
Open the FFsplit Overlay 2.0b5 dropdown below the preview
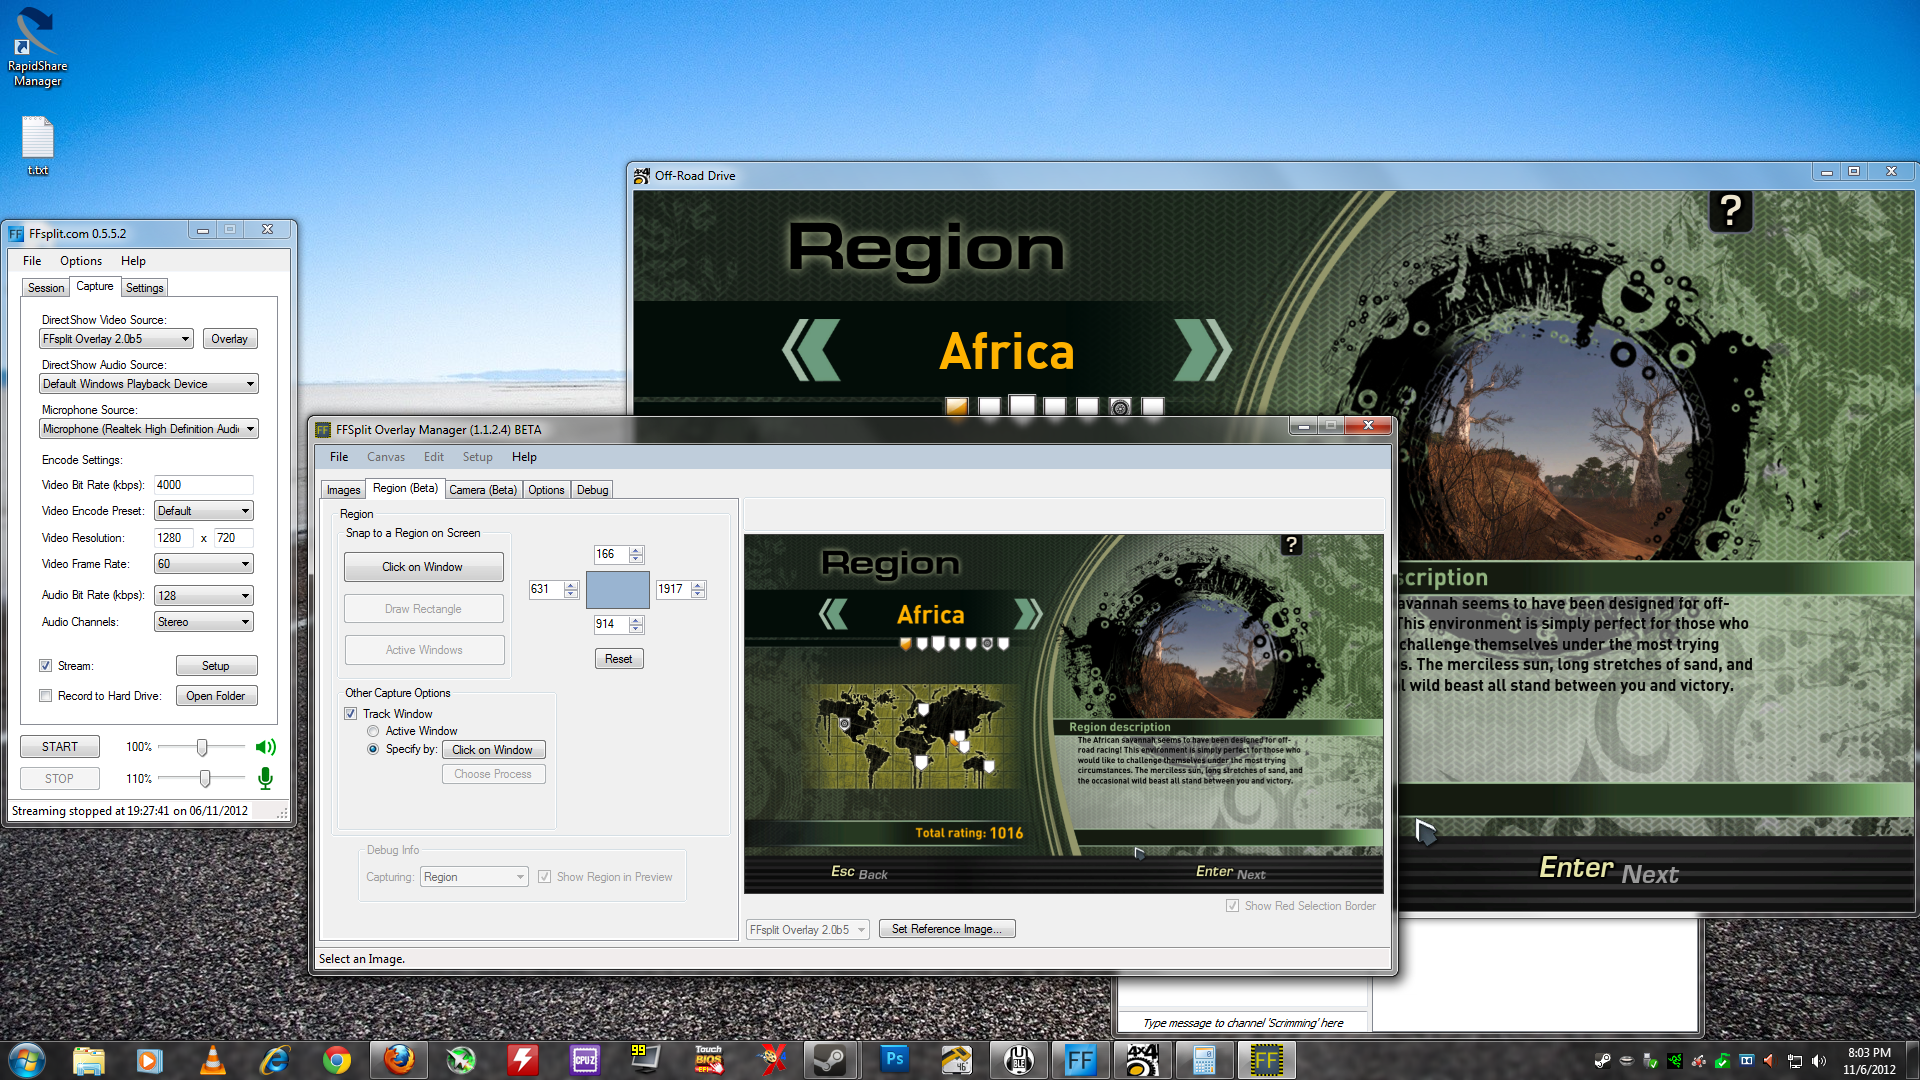coord(807,930)
